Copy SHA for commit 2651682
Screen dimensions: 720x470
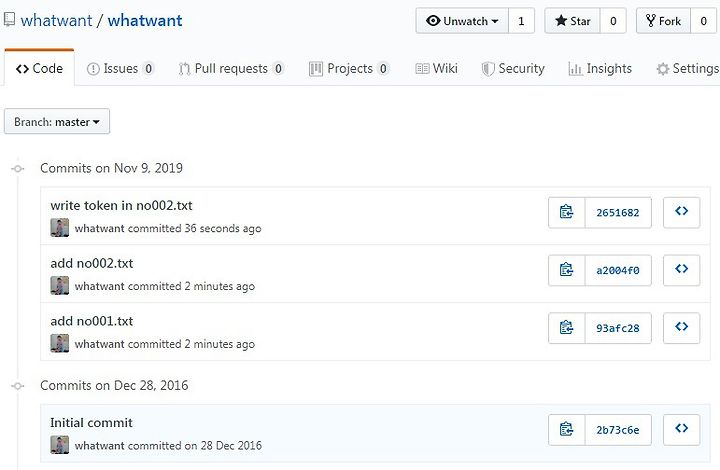click(x=567, y=213)
